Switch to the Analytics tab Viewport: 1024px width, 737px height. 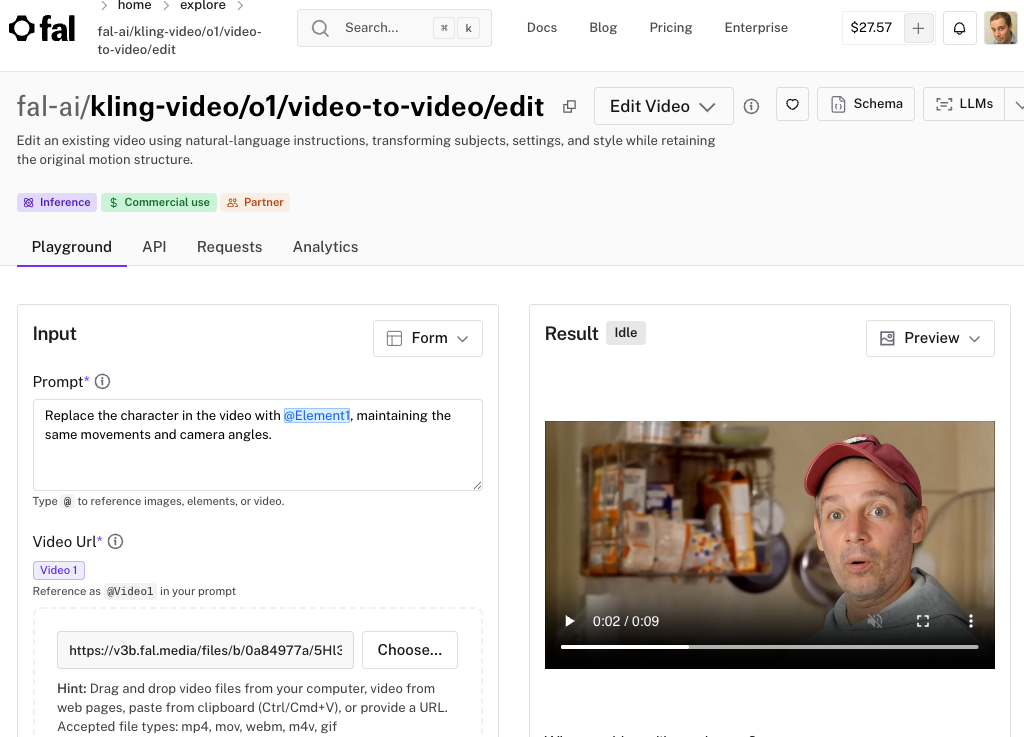tap(325, 247)
